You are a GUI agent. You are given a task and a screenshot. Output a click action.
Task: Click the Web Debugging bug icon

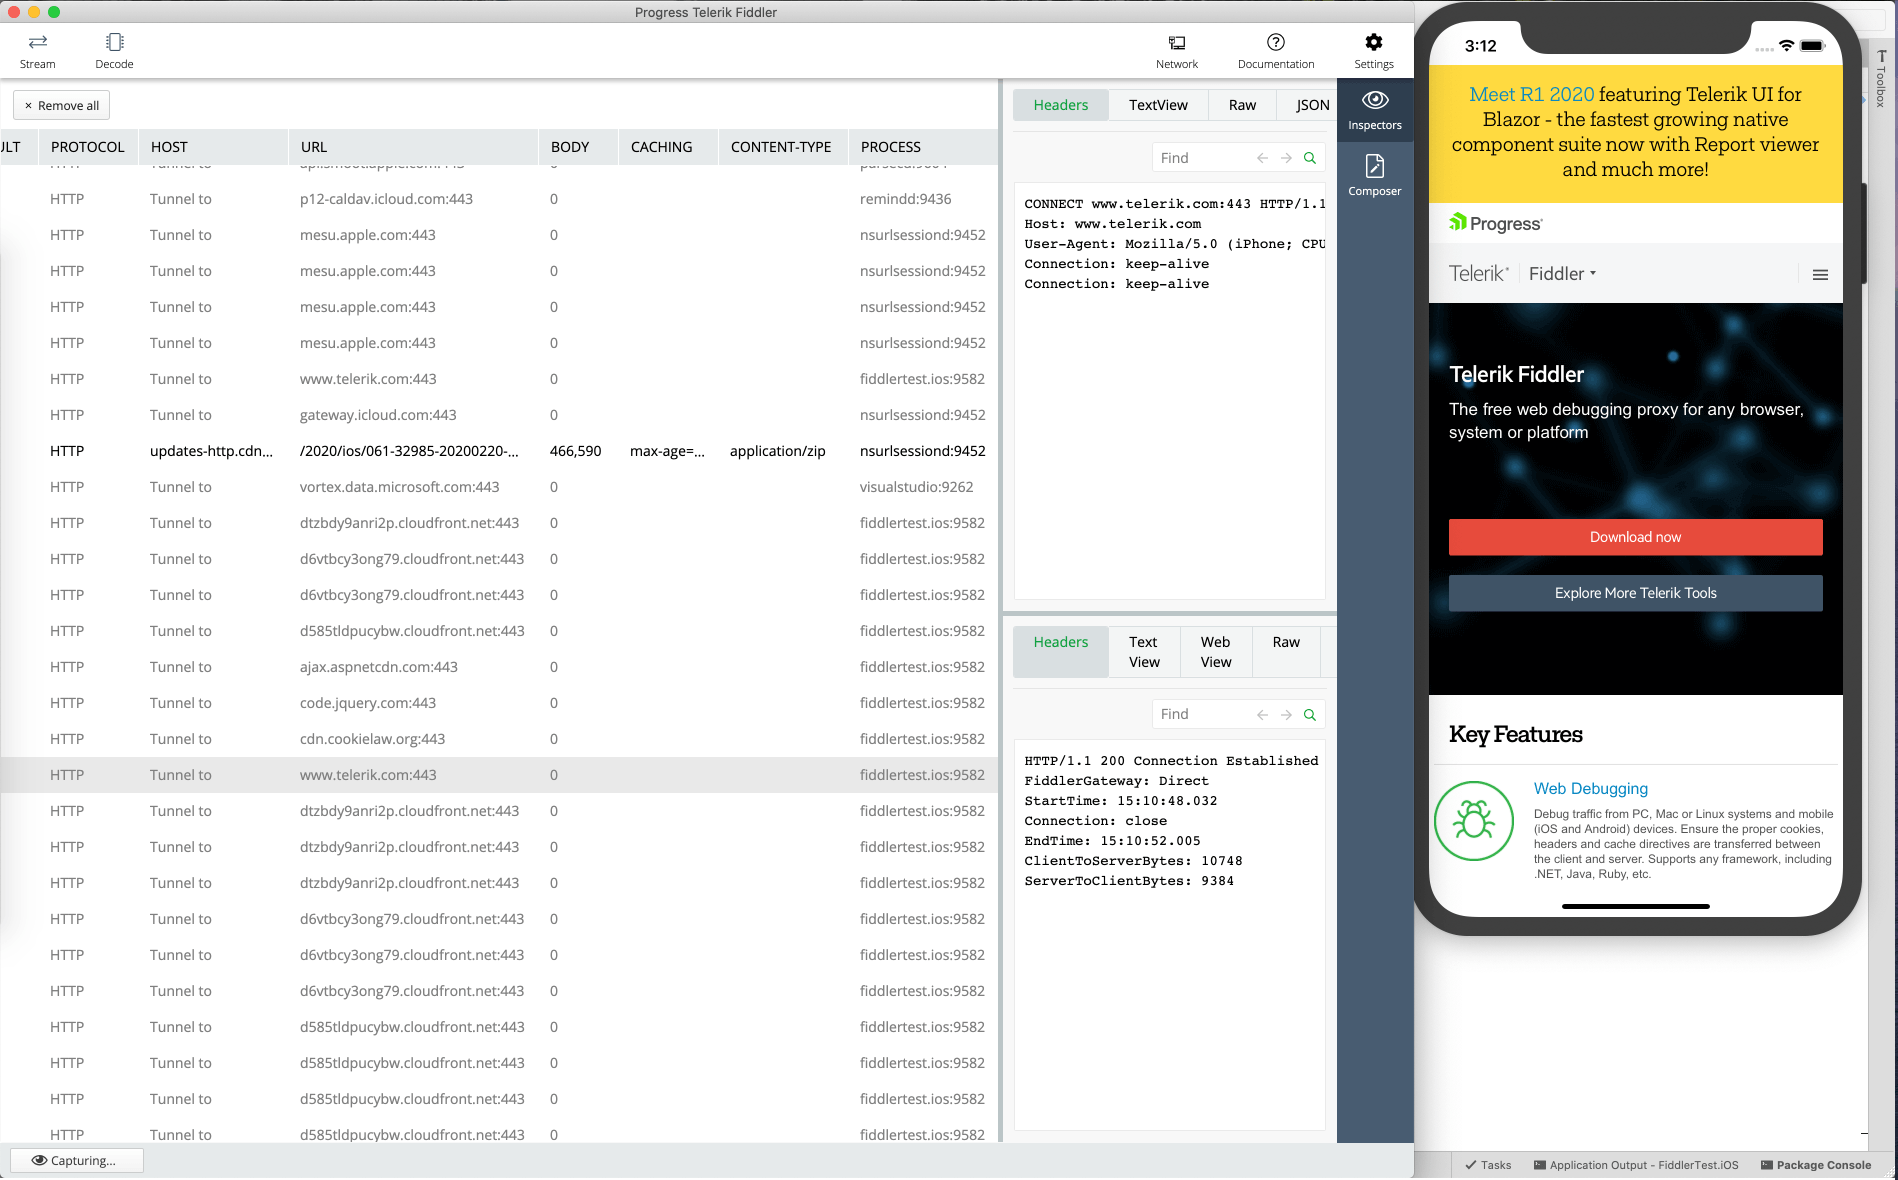[x=1473, y=821]
